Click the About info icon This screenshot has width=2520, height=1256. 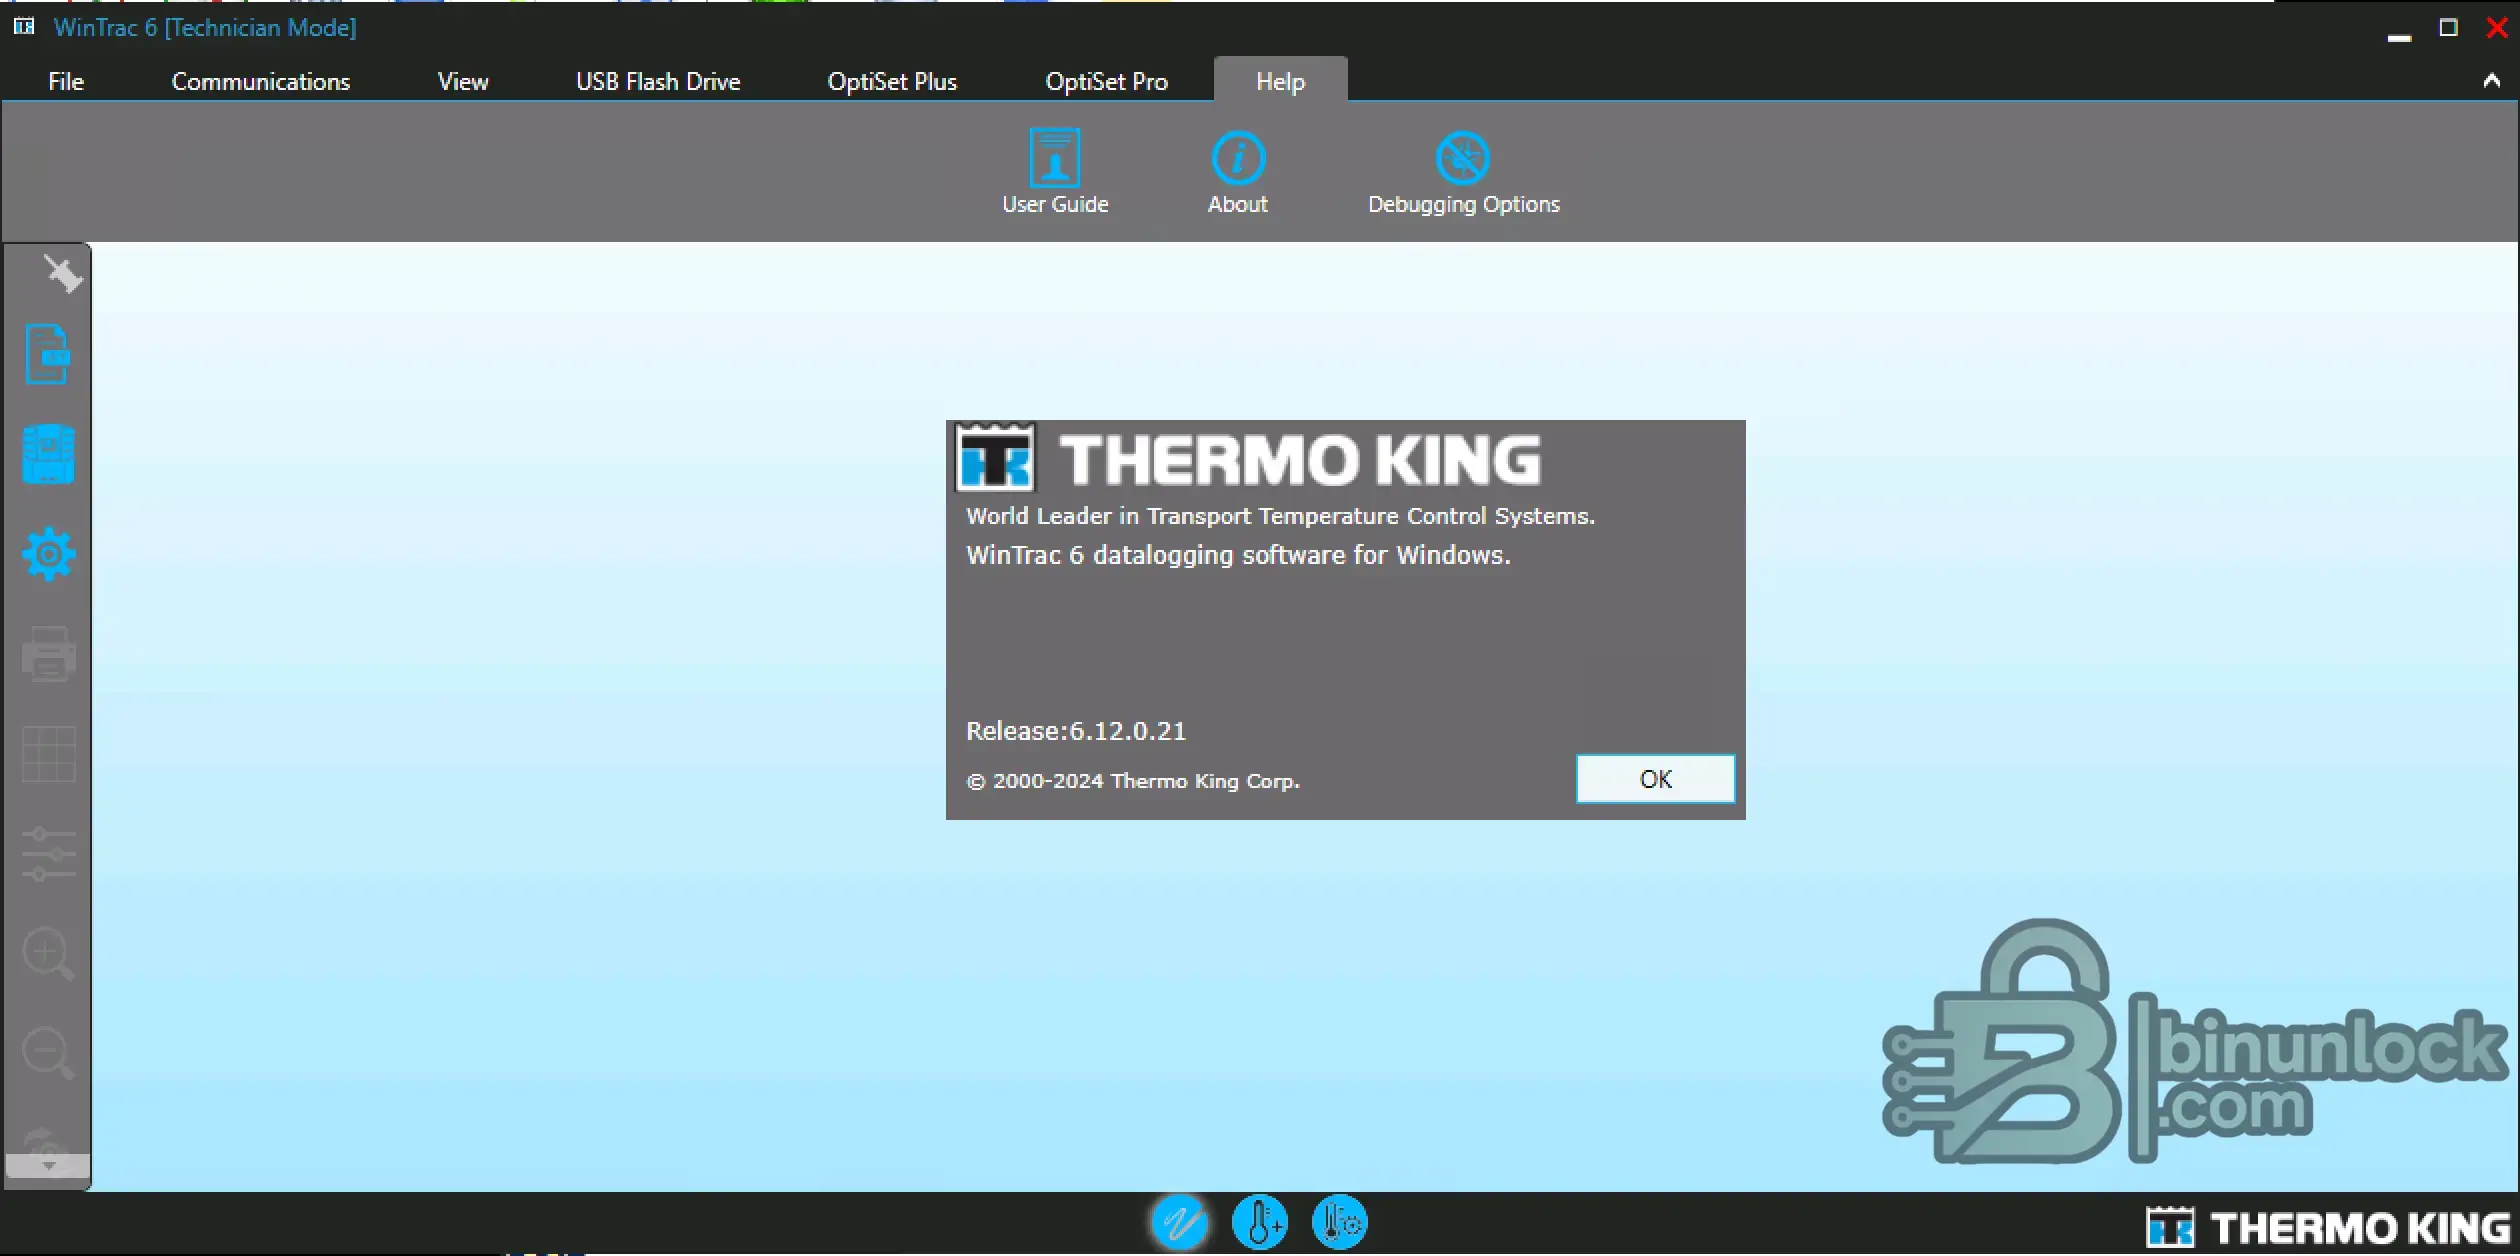[x=1238, y=158]
